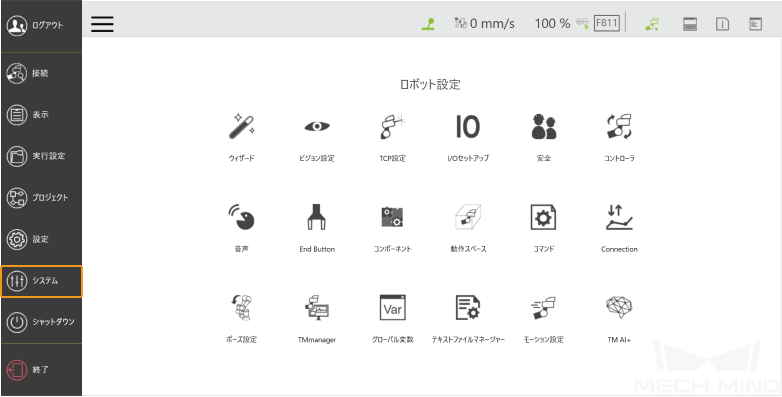Image resolution: width=782 pixels, height=397 pixels.
Task: Open コントローラ controller settings
Action: (619, 127)
